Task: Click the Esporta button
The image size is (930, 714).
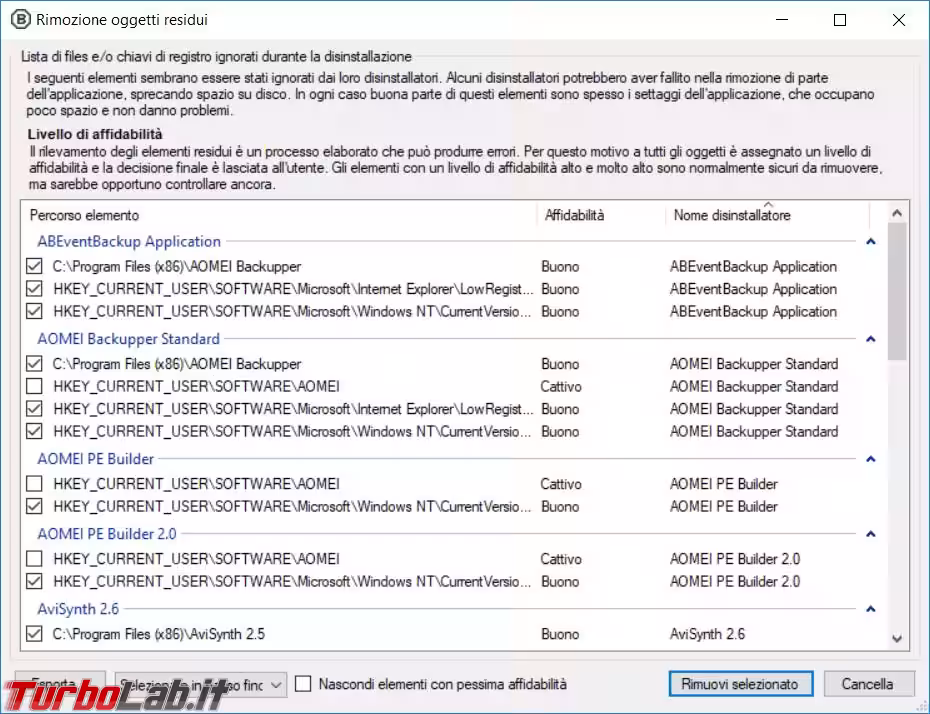Action: 60,684
